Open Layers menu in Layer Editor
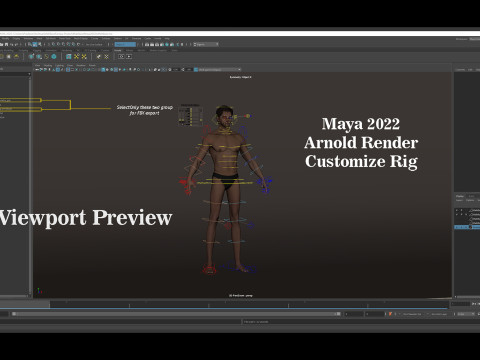The height and width of the screenshot is (360, 480). (459, 200)
